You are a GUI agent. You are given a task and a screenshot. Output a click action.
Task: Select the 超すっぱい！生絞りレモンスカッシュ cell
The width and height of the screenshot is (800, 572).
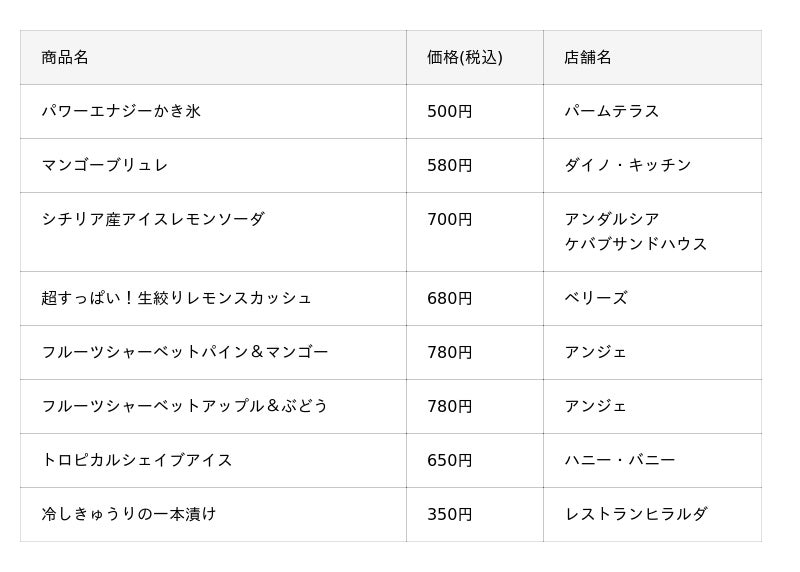[177, 299]
